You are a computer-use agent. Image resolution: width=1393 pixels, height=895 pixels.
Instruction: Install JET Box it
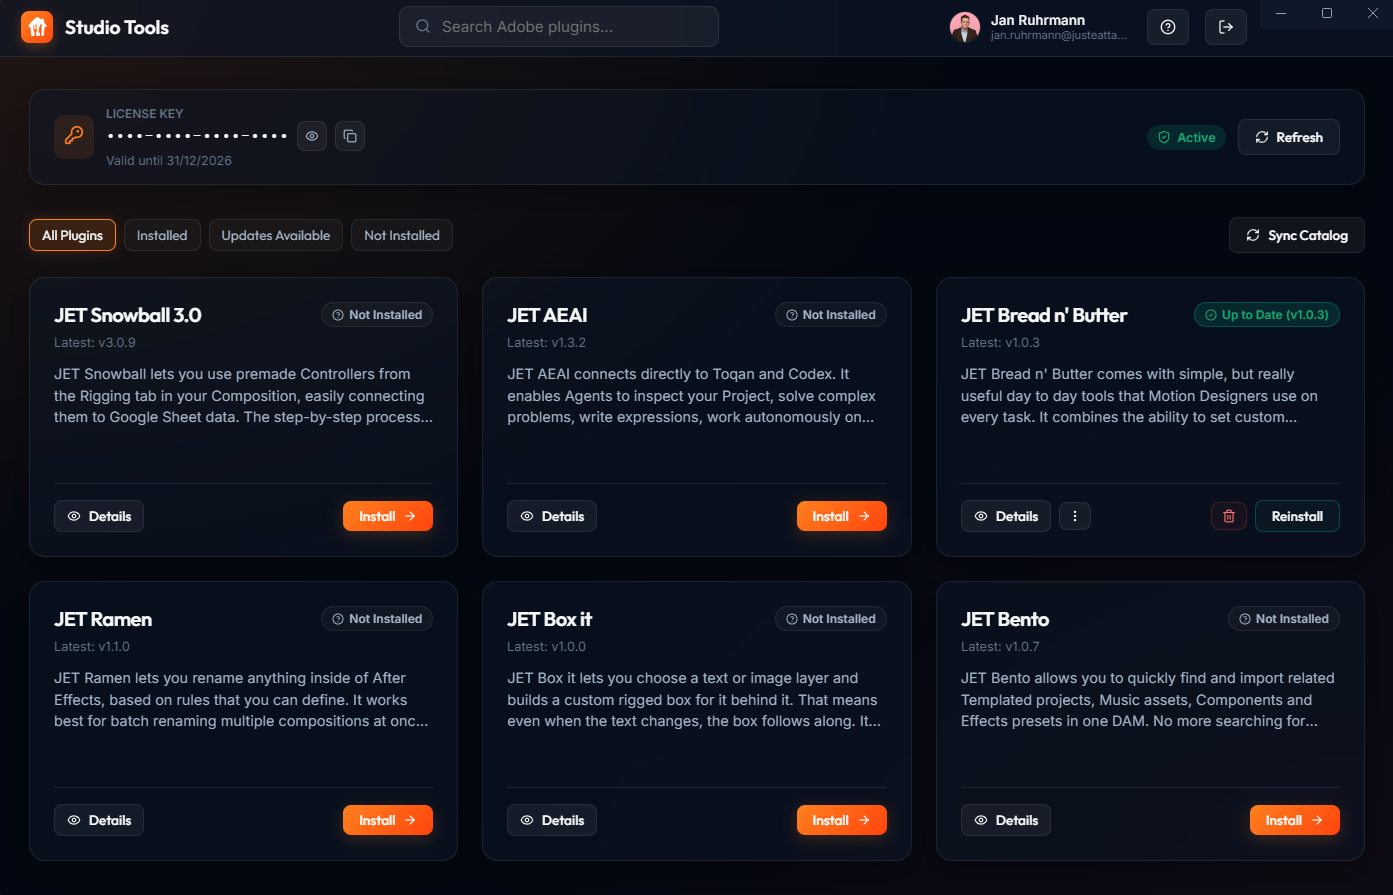click(842, 820)
